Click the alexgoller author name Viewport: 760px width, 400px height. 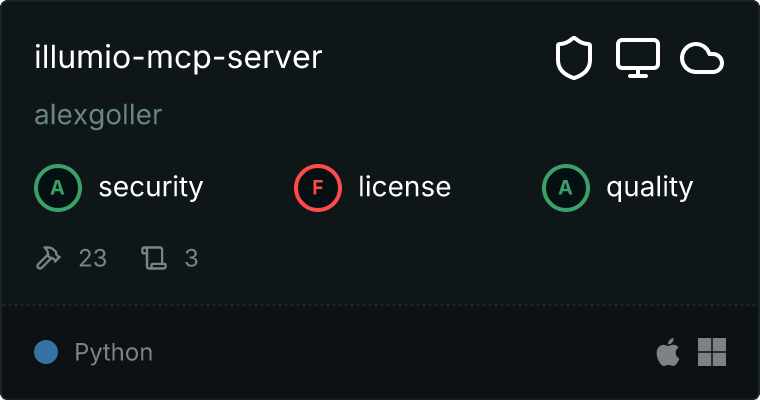click(x=98, y=115)
